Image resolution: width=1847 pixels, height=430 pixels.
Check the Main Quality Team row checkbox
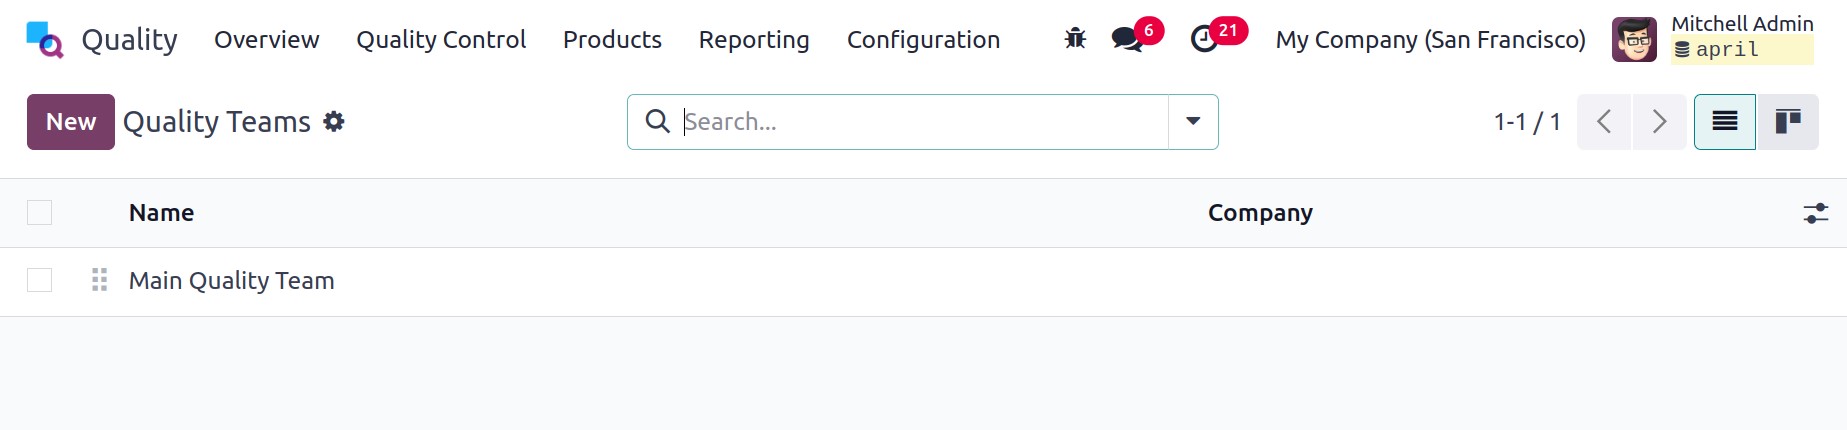point(40,281)
